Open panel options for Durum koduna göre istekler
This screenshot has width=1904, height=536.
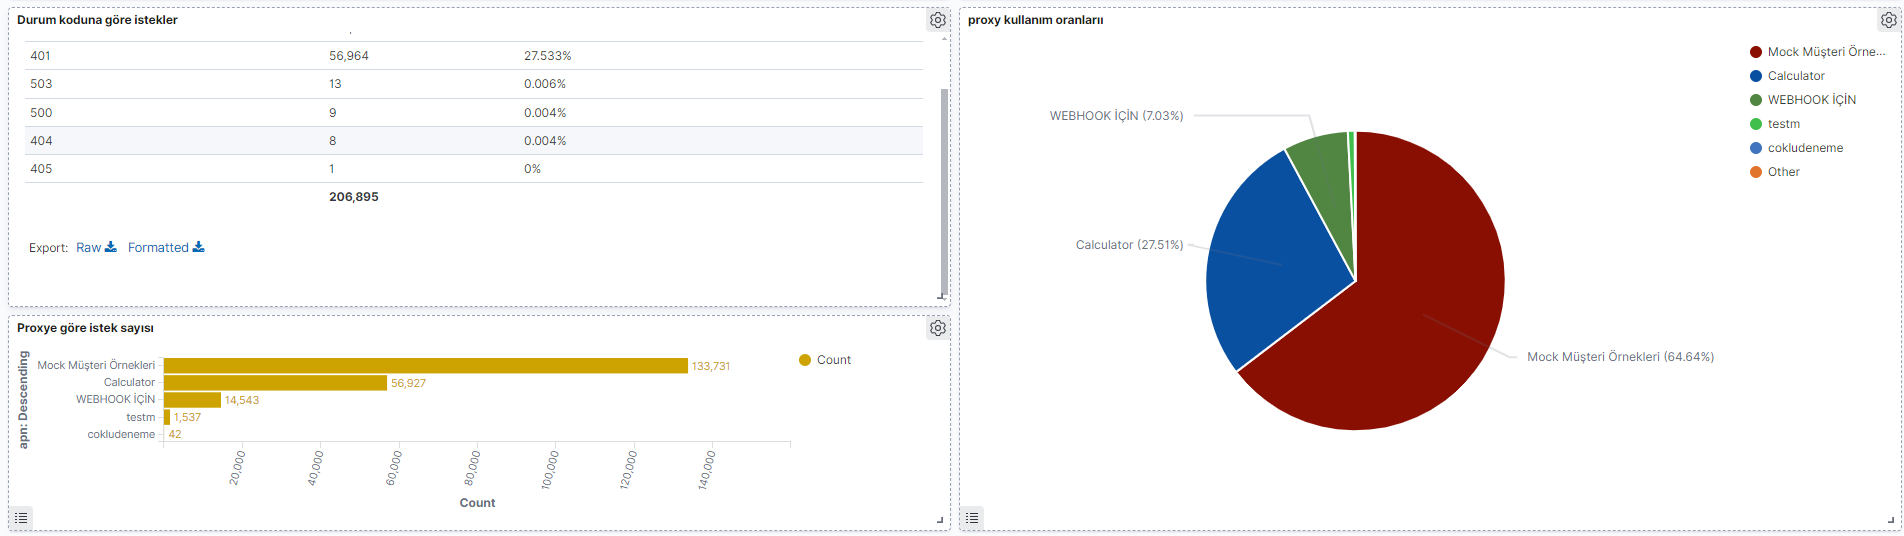(937, 20)
